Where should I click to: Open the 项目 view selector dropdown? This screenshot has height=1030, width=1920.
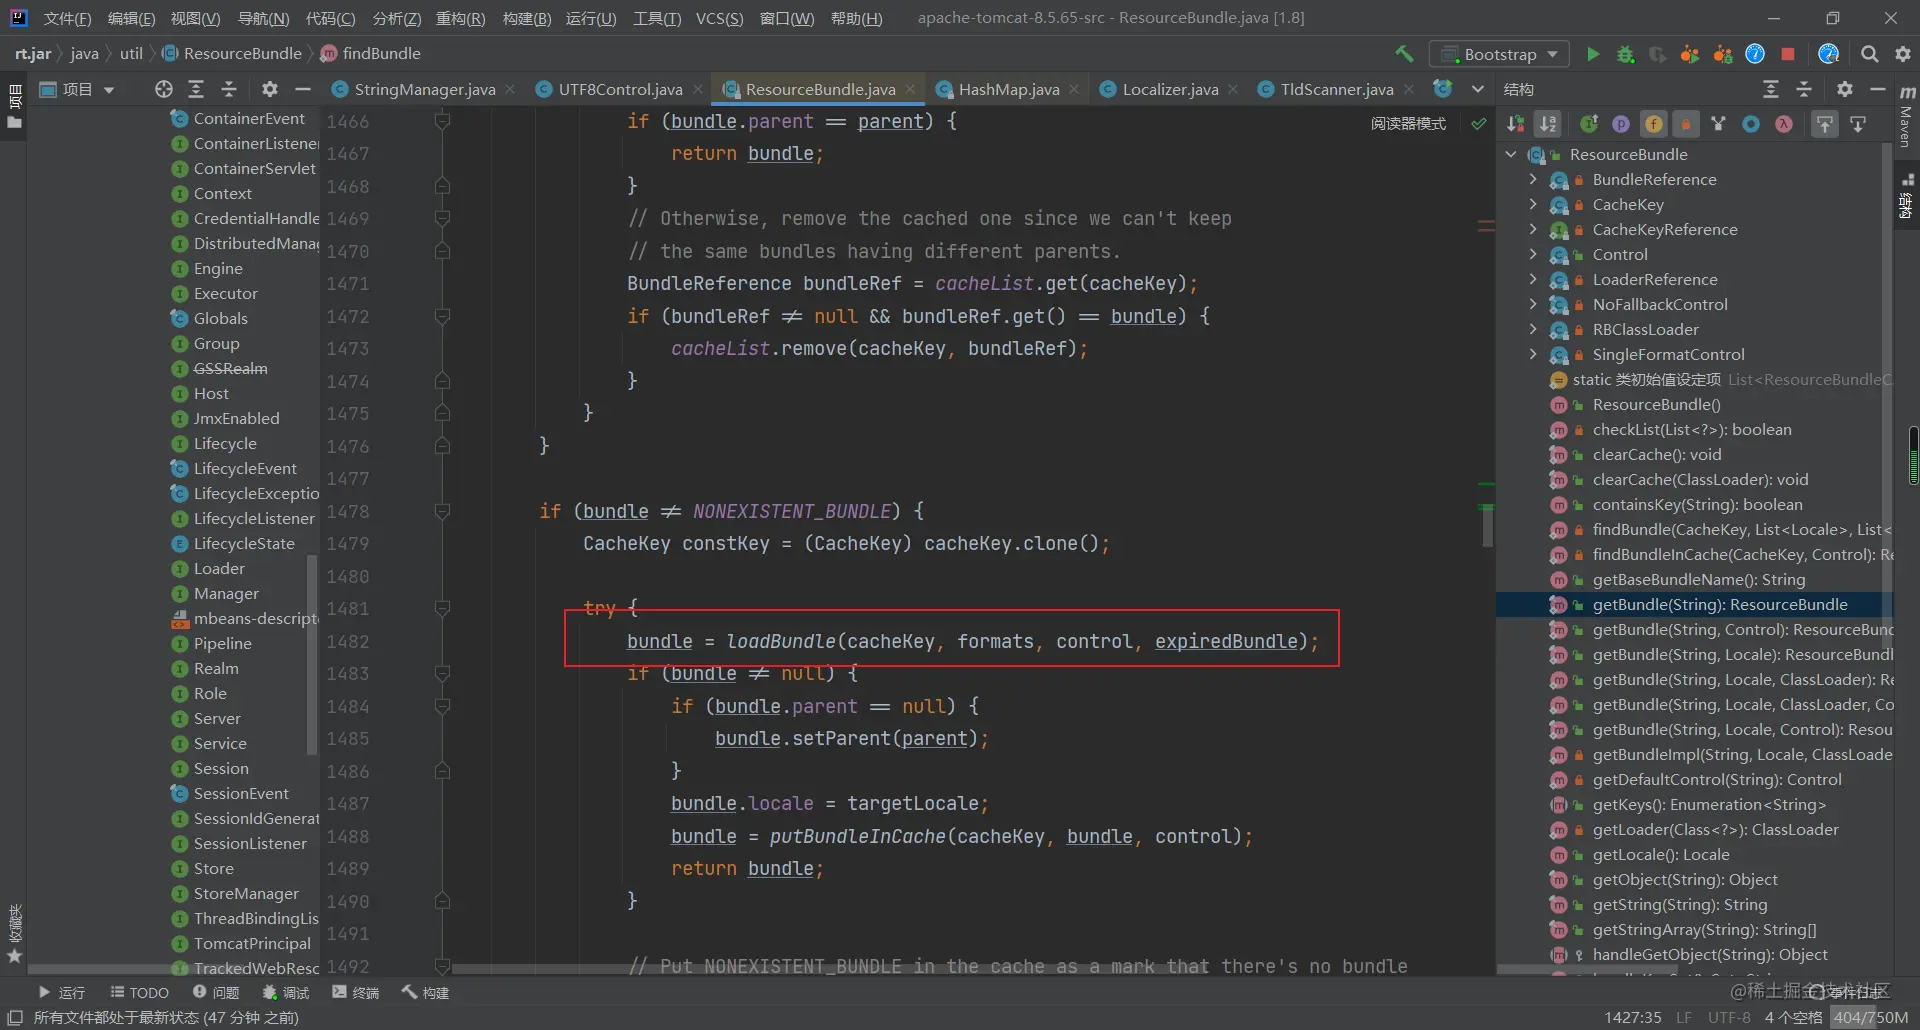(x=77, y=89)
